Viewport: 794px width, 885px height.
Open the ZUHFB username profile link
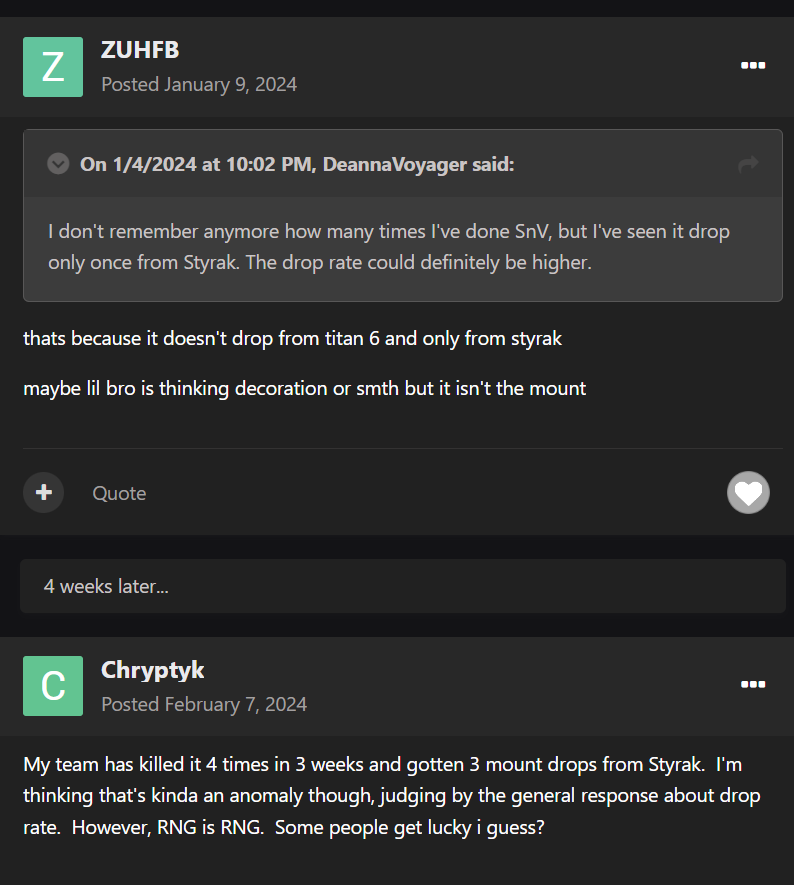140,50
